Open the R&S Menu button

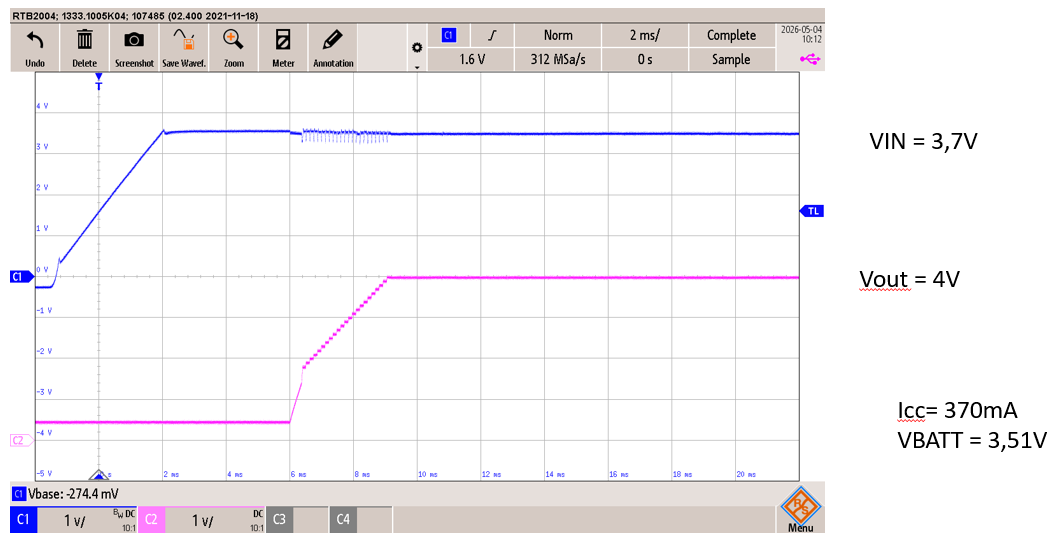[801, 509]
